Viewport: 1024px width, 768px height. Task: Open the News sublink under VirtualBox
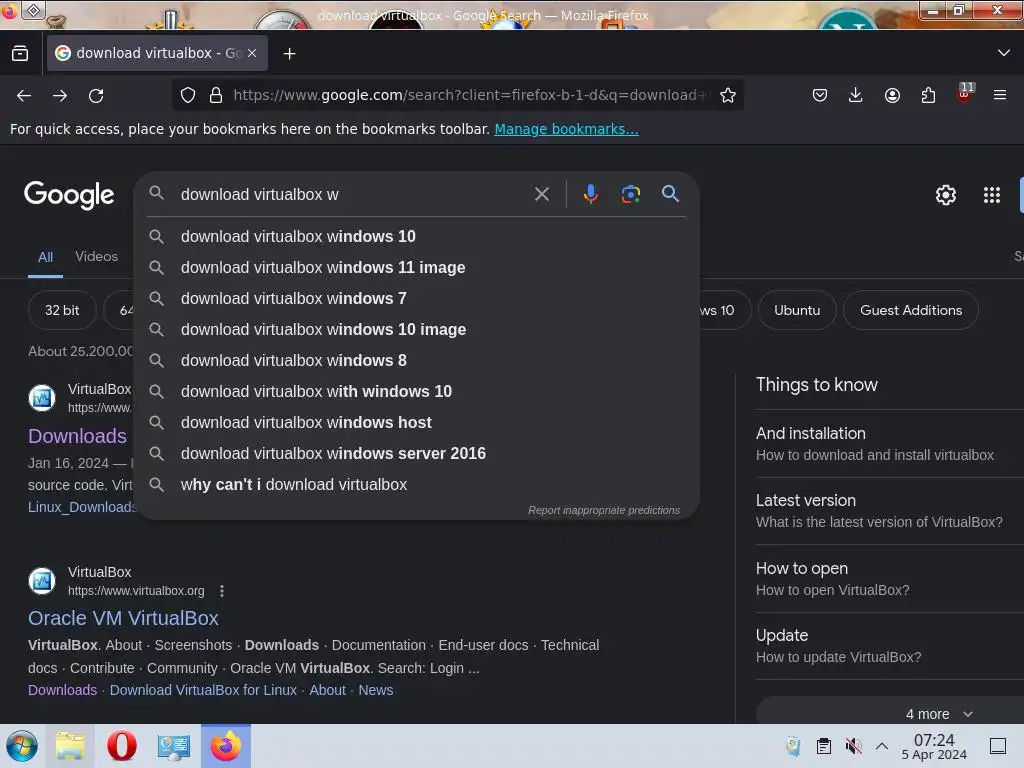[376, 690]
